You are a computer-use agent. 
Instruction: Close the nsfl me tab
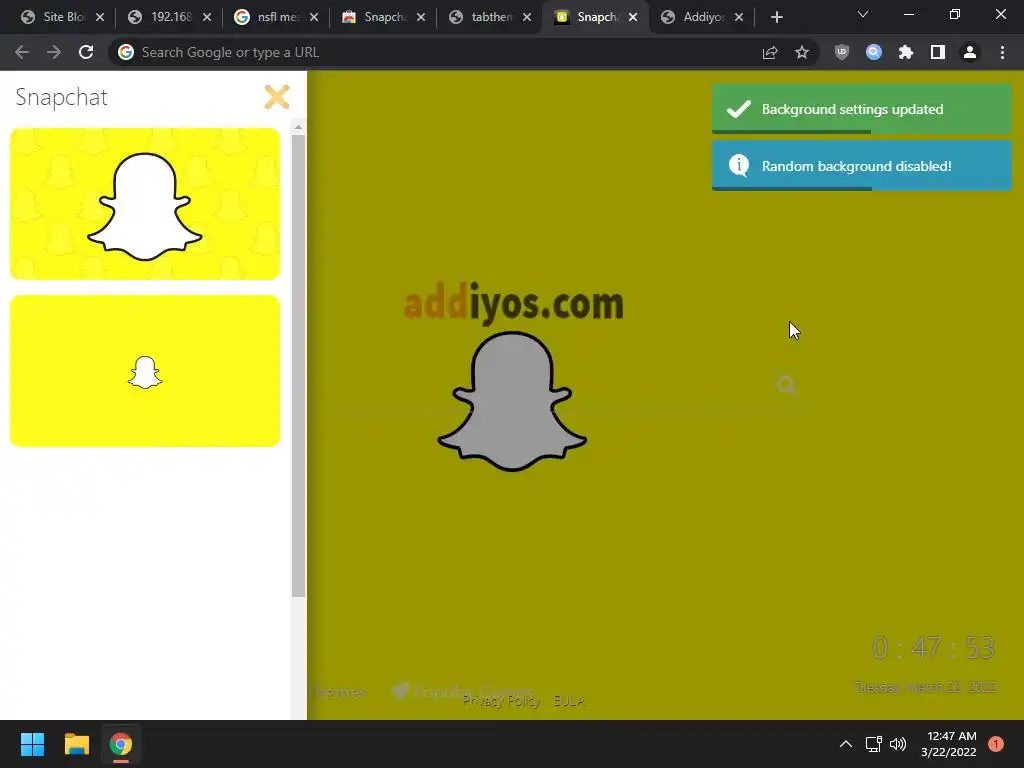point(314,17)
